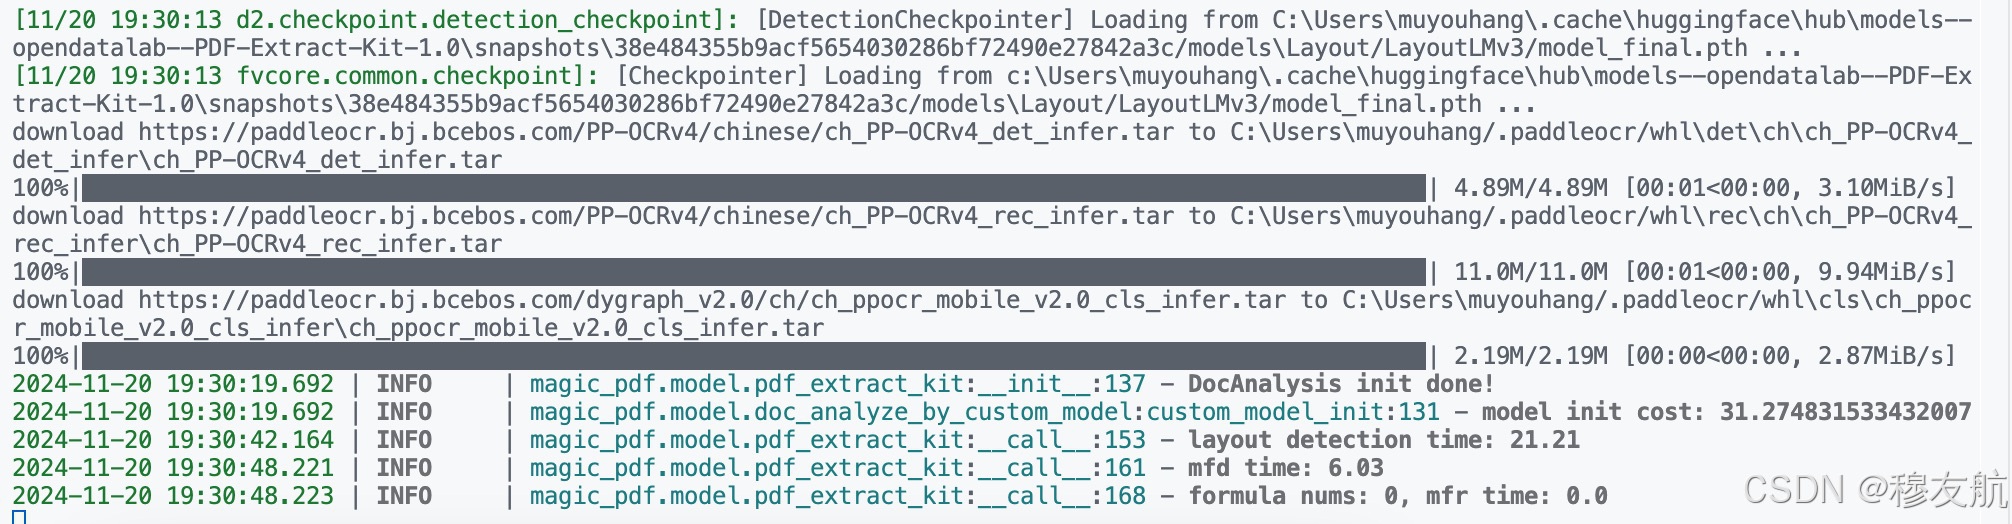Click the "model init cost: 31.274831533432007" message
The image size is (2012, 524).
click(1726, 412)
